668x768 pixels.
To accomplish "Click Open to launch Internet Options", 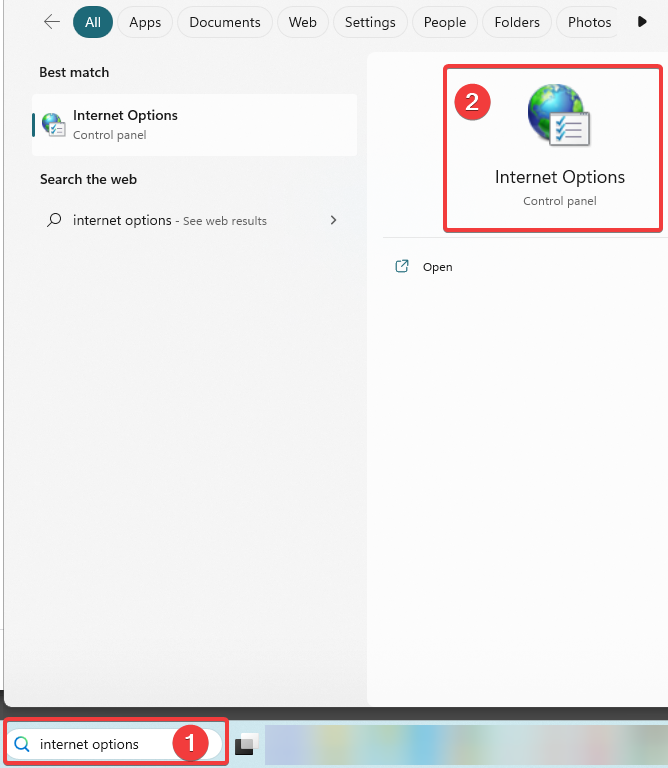I will (437, 267).
